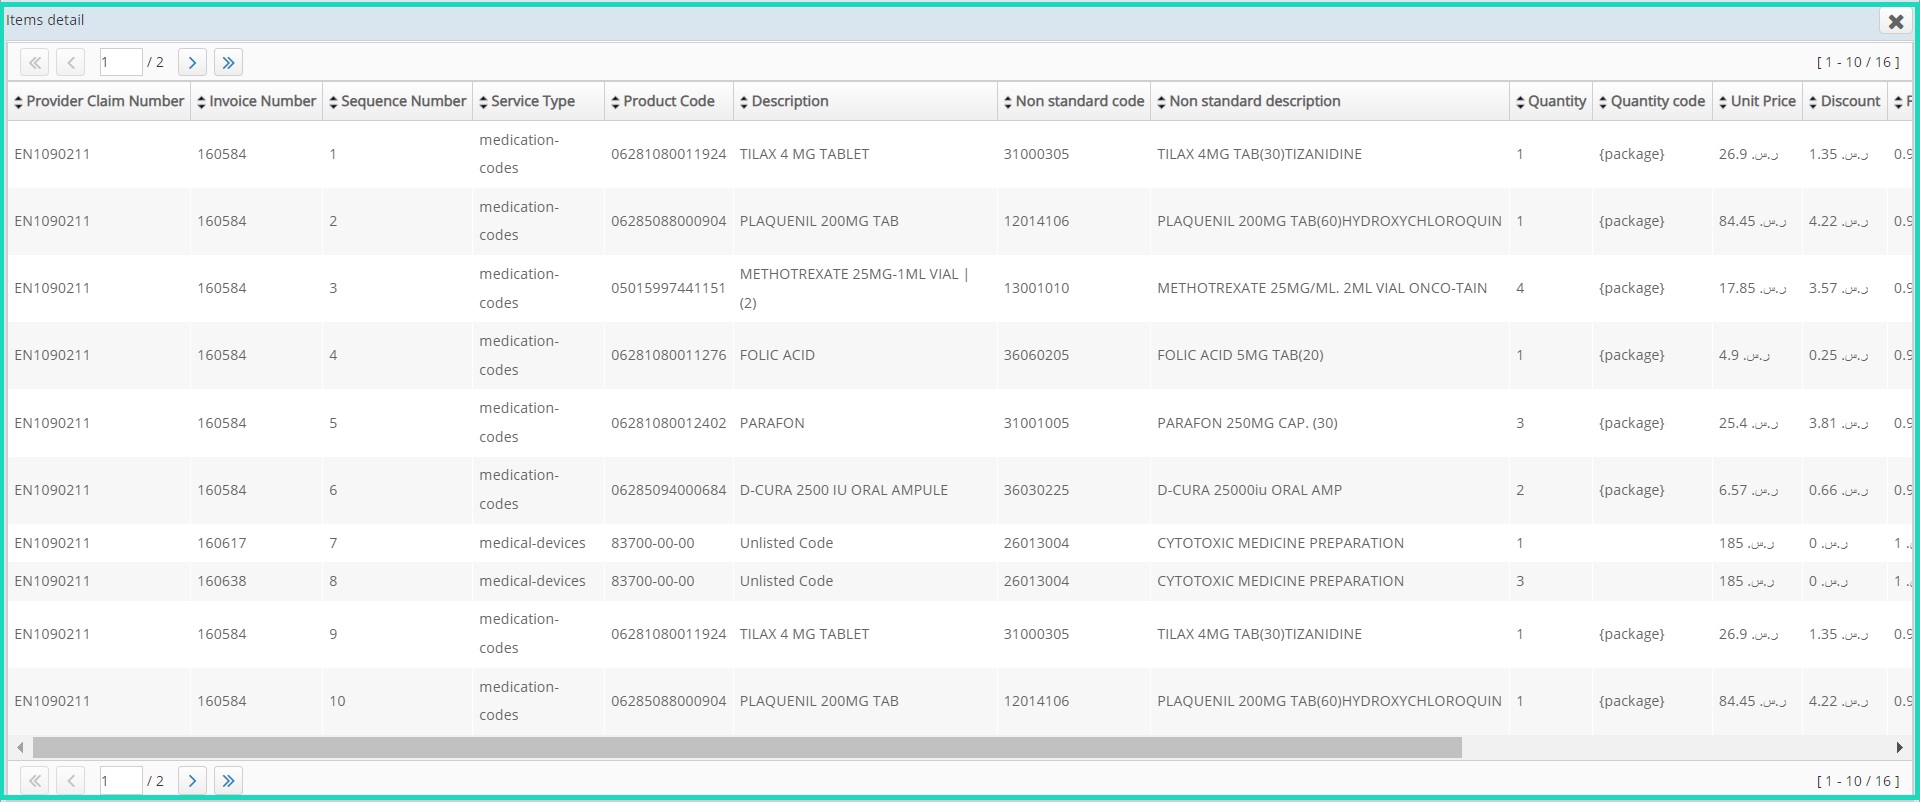Select the METHOTREXATE 25MG-1ML VIAL row
Viewport: 1920px width, 802px height.
(x=960, y=288)
